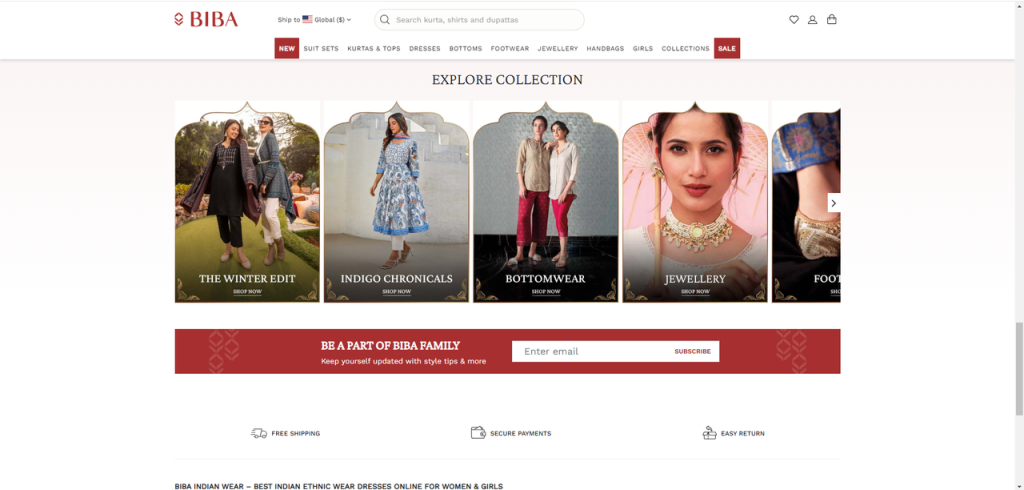The height and width of the screenshot is (490, 1024).
Task: Open The Winter Edit collection image
Action: (x=248, y=202)
